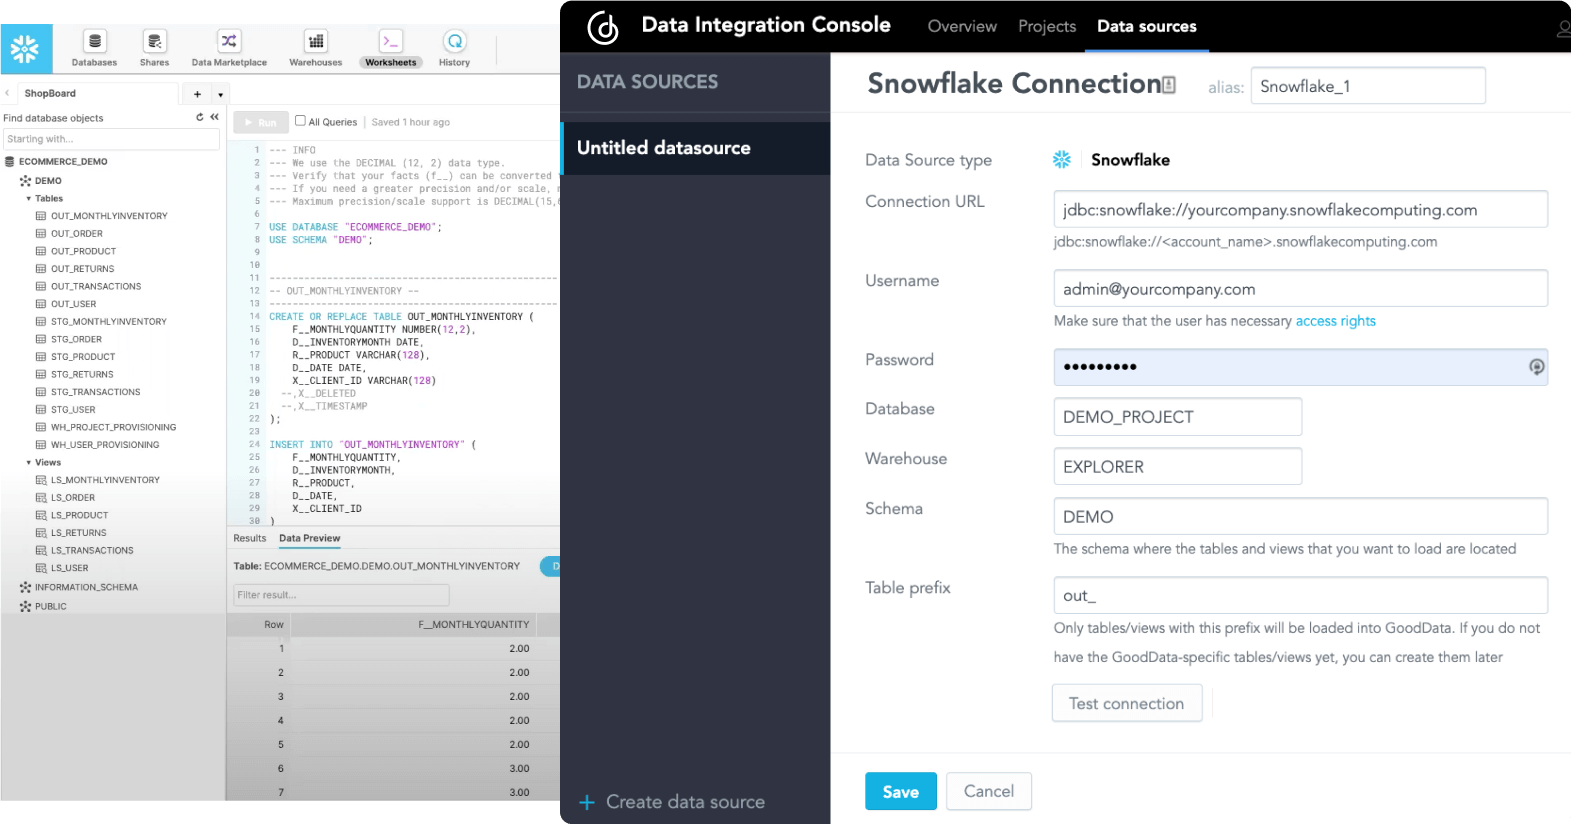Select the WH_USER_PROVISIONING table
Screen dimensions: 1571x824
pyautogui.click(x=105, y=445)
